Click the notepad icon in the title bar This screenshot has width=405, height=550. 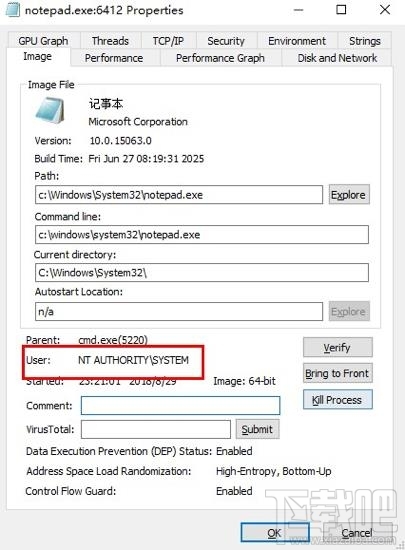coord(13,9)
